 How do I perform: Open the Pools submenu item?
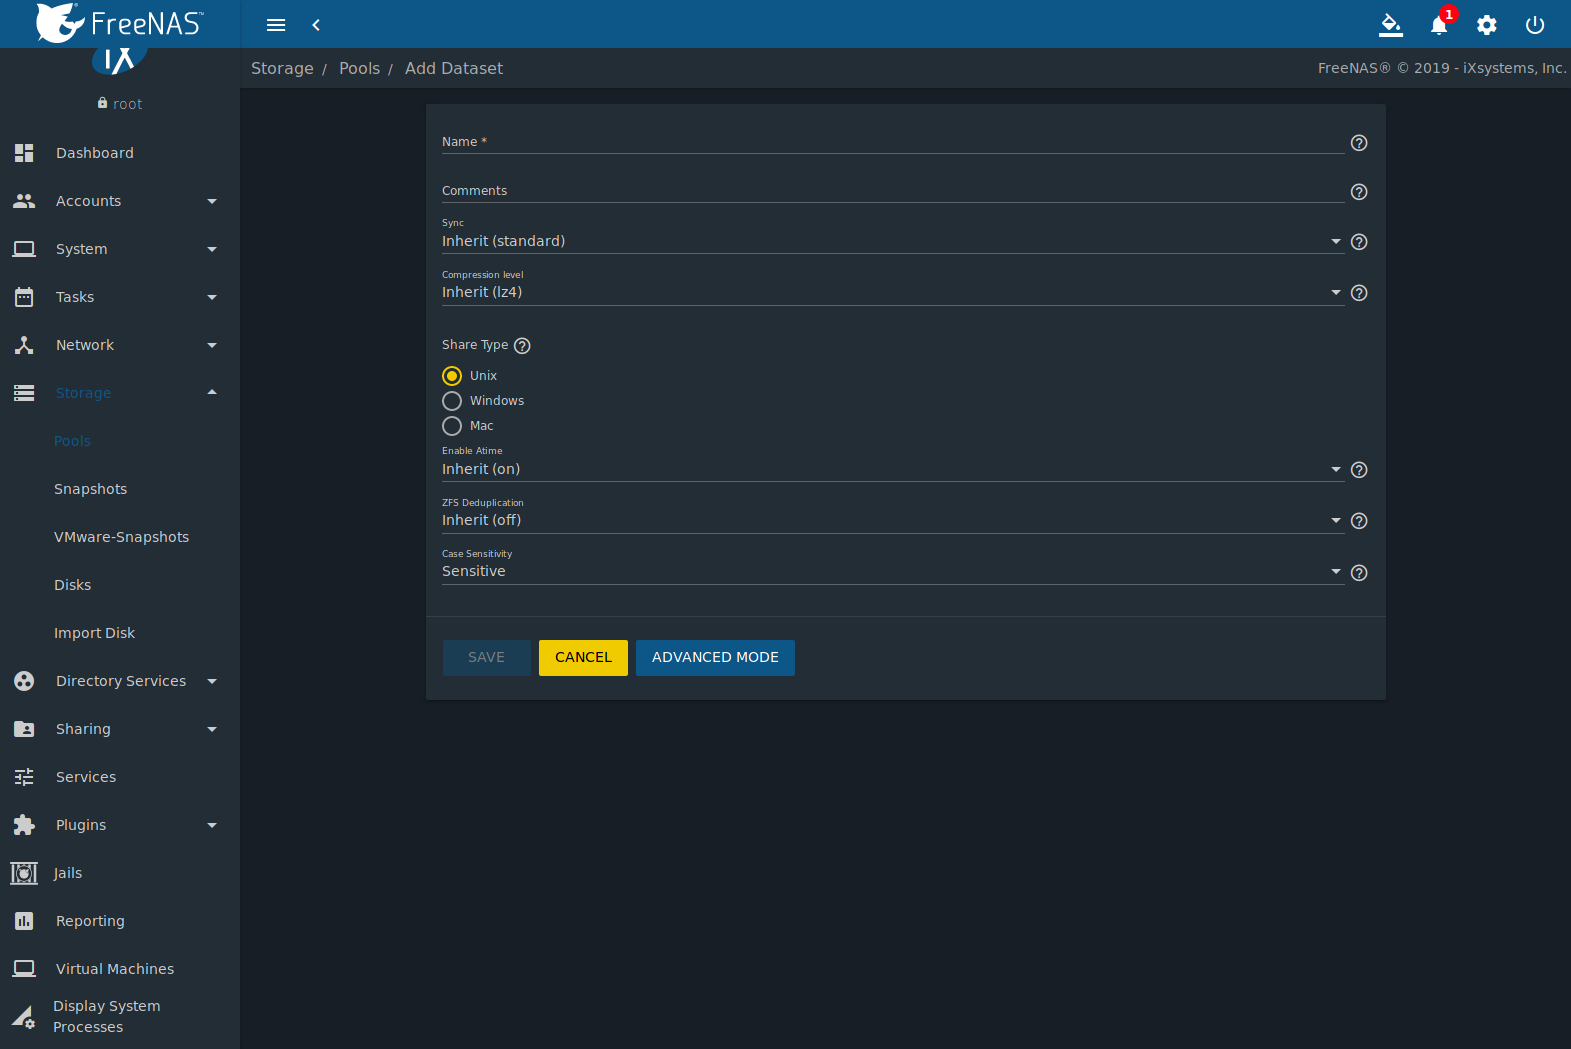coord(72,441)
